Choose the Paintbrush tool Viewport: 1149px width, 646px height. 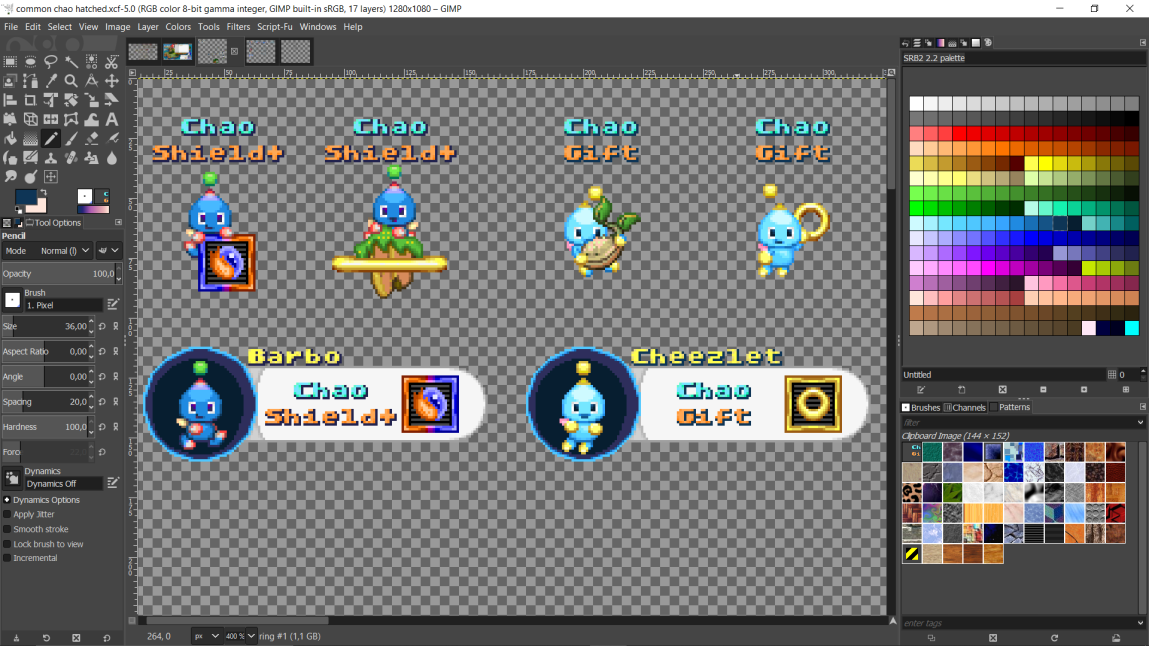(71, 138)
